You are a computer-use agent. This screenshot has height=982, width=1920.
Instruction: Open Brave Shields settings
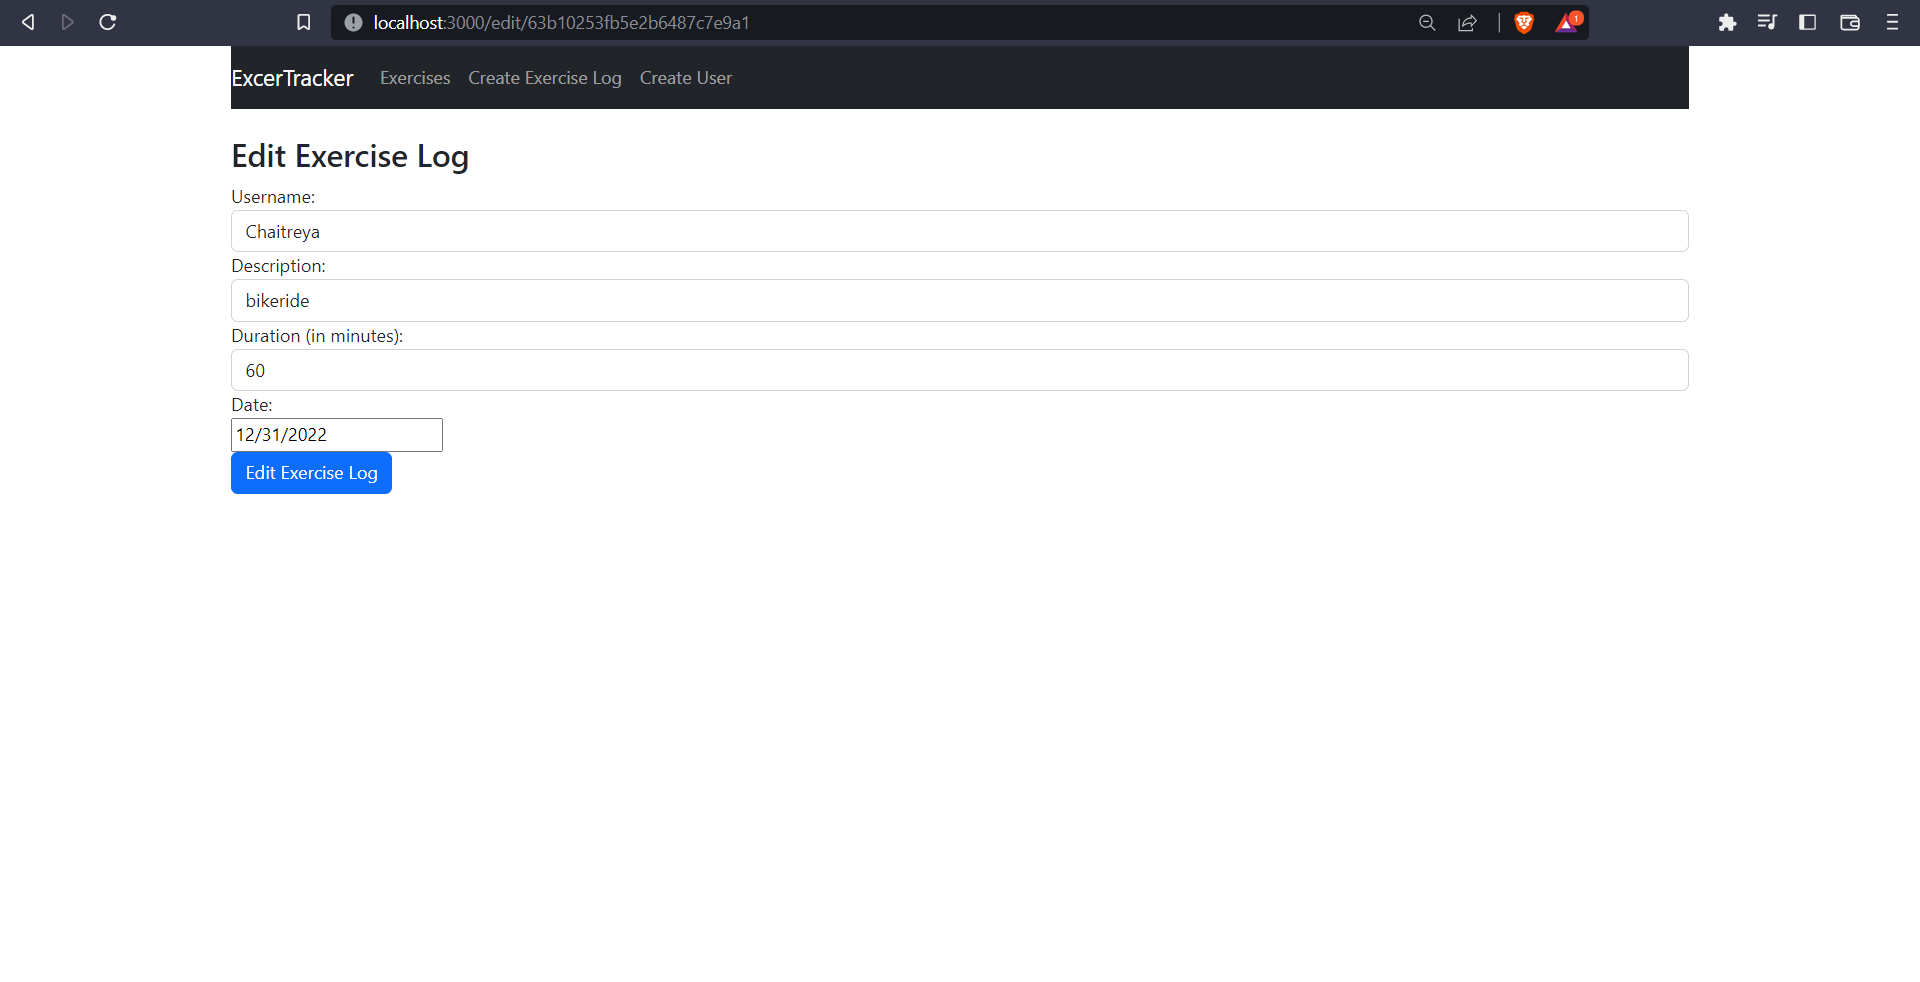point(1523,22)
